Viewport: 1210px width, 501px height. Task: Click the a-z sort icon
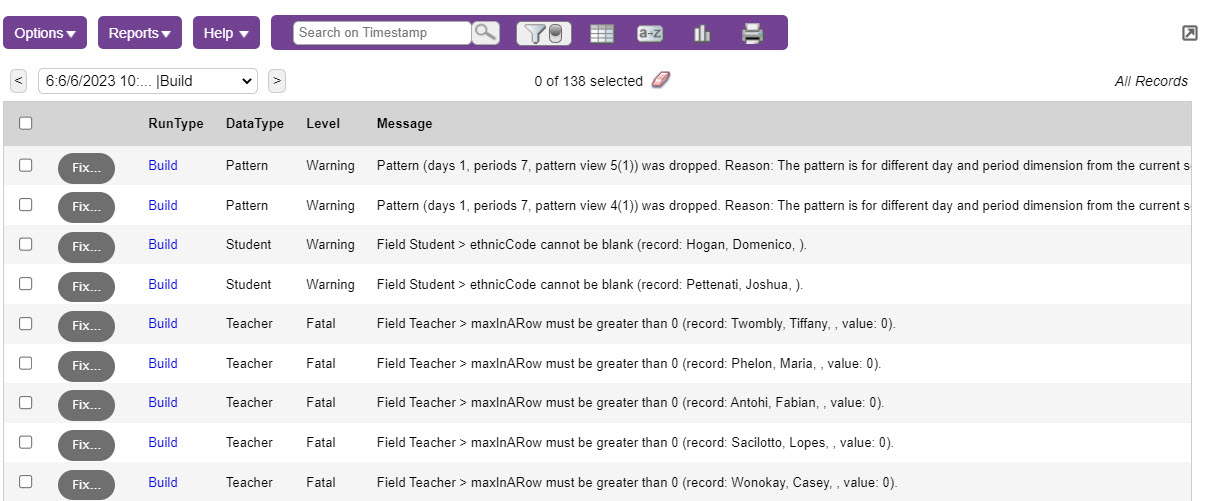650,33
